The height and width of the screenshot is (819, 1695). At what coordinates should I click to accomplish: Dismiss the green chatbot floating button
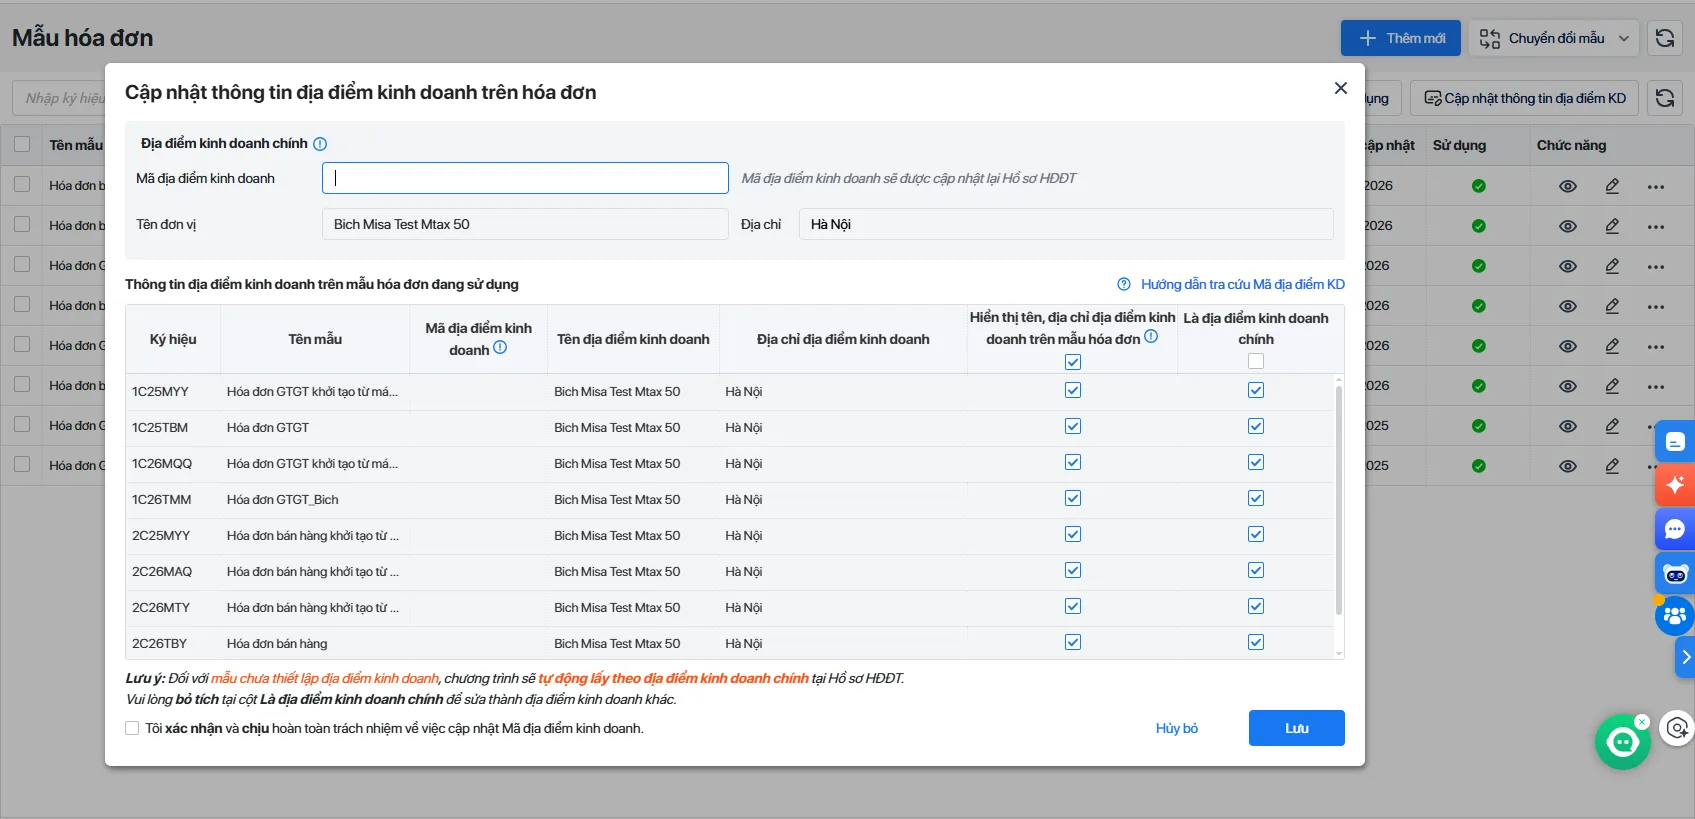pyautogui.click(x=1641, y=721)
